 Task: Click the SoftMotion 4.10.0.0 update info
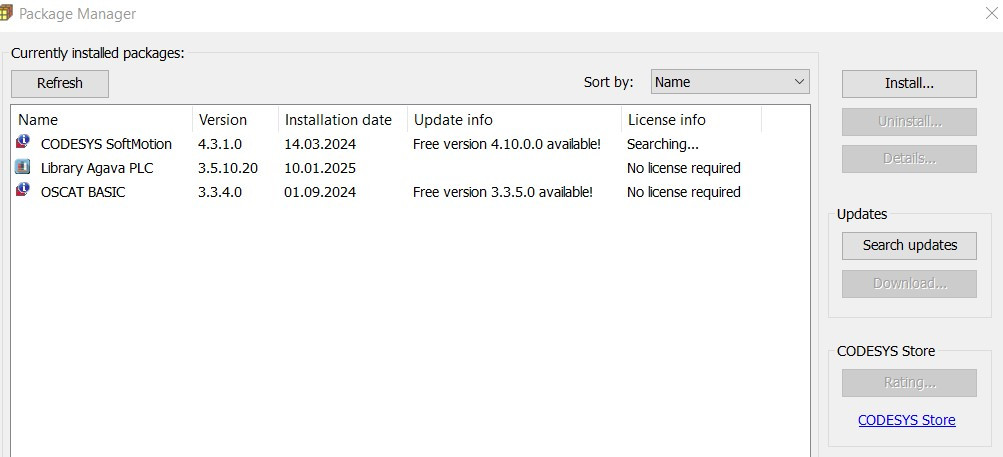coord(506,144)
